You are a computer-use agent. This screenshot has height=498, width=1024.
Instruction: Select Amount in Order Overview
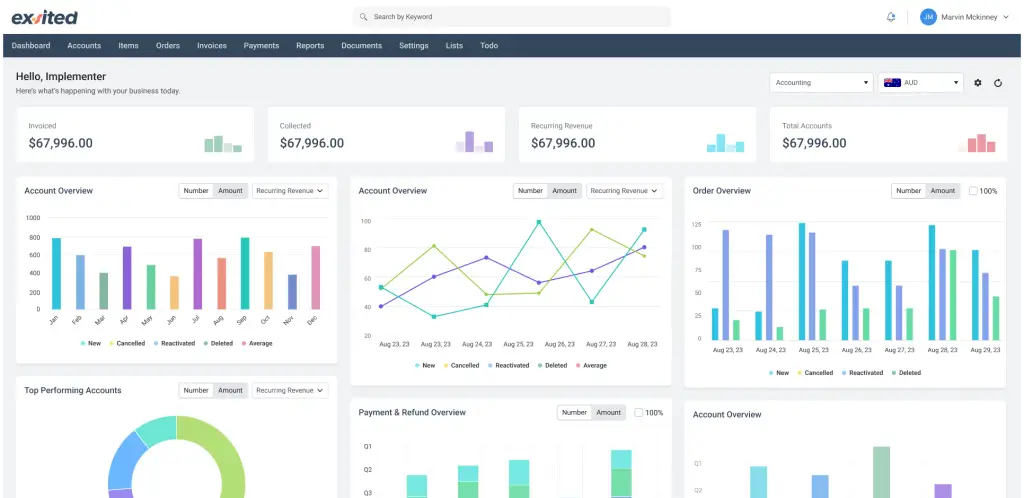coord(943,191)
